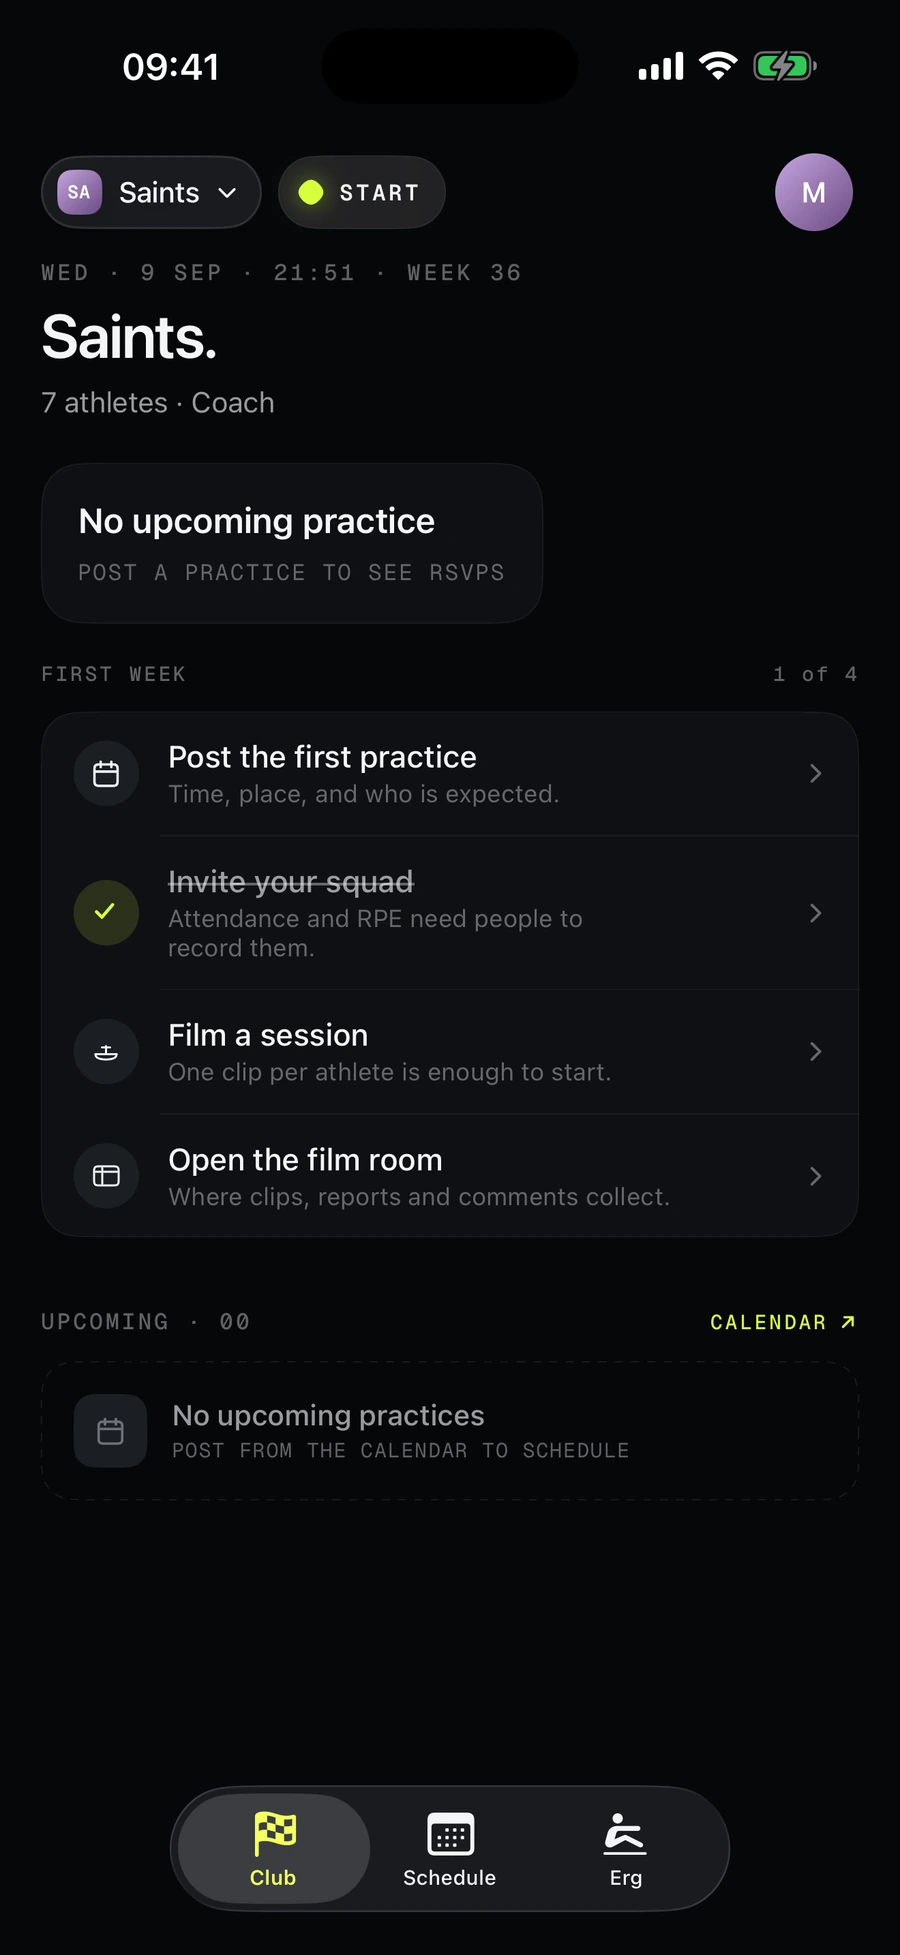Expand the Saints team switcher dropdown
900x1955 pixels.
151,192
